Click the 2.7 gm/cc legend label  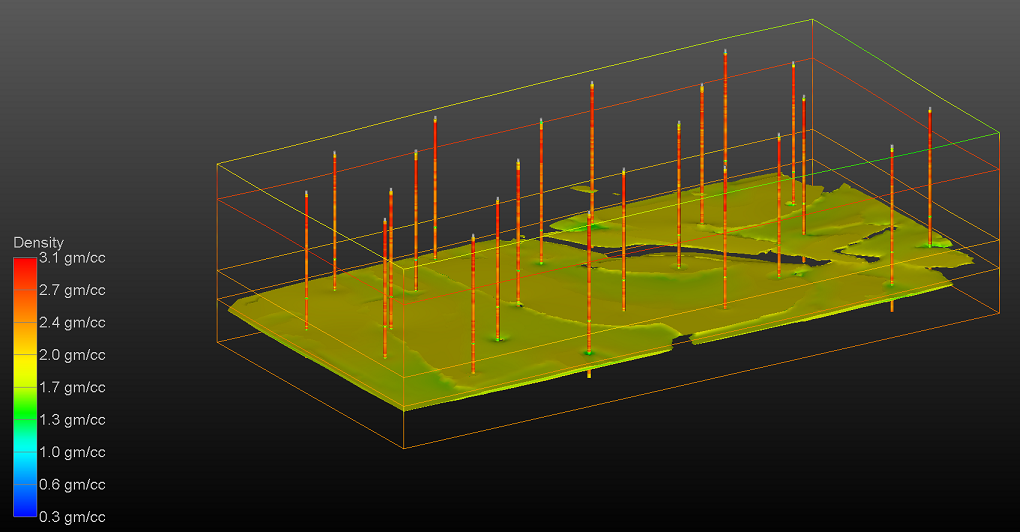click(x=72, y=290)
